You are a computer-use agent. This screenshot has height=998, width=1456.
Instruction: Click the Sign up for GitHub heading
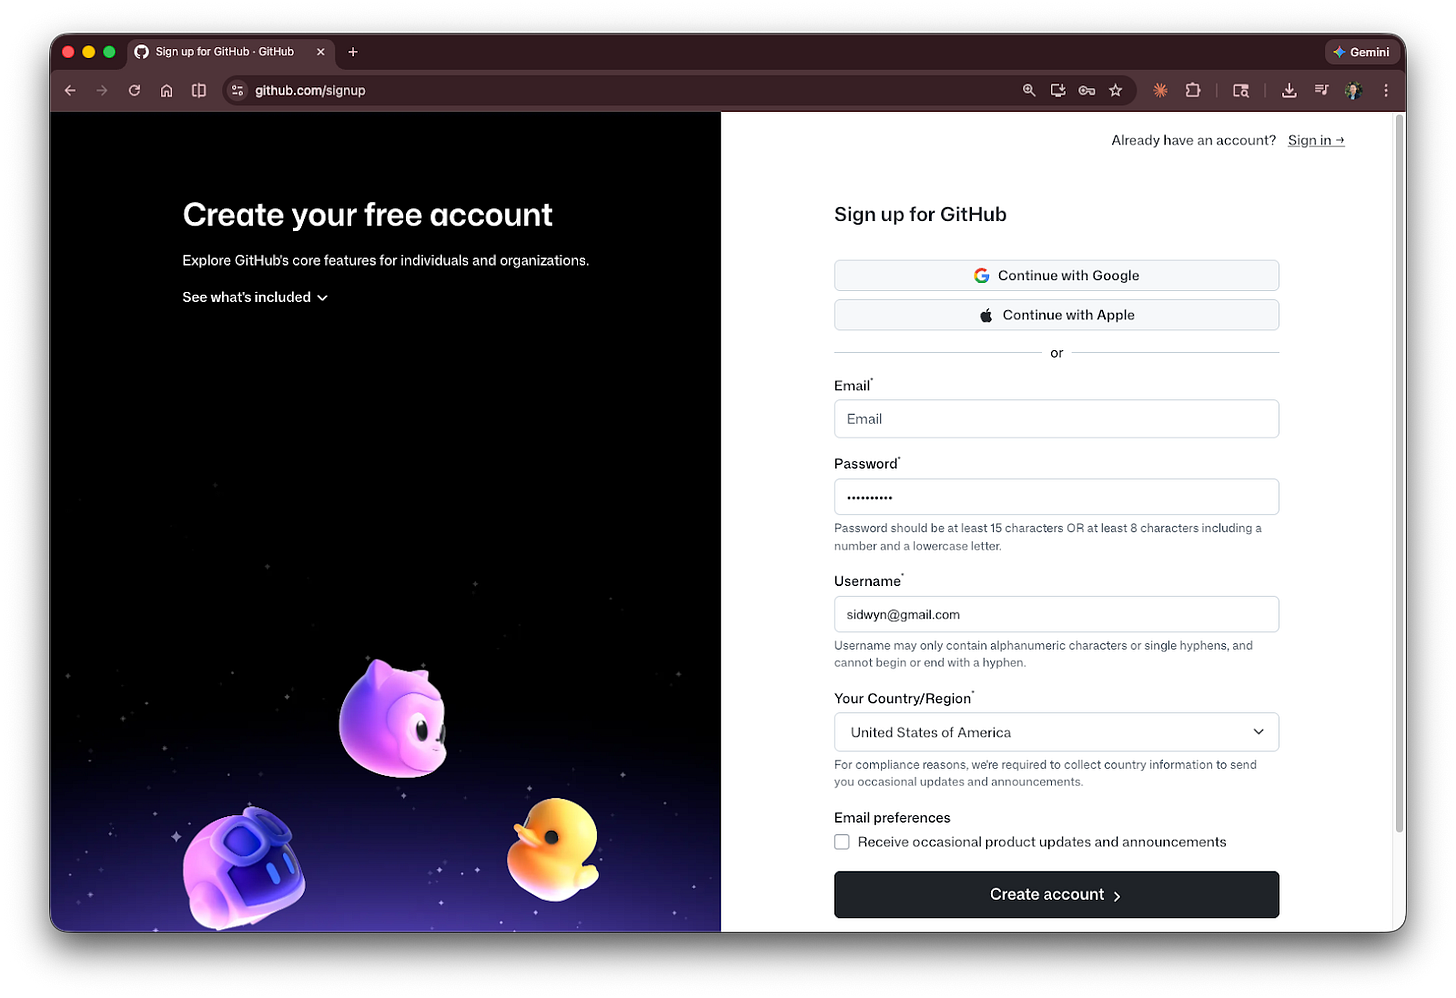[x=920, y=214]
